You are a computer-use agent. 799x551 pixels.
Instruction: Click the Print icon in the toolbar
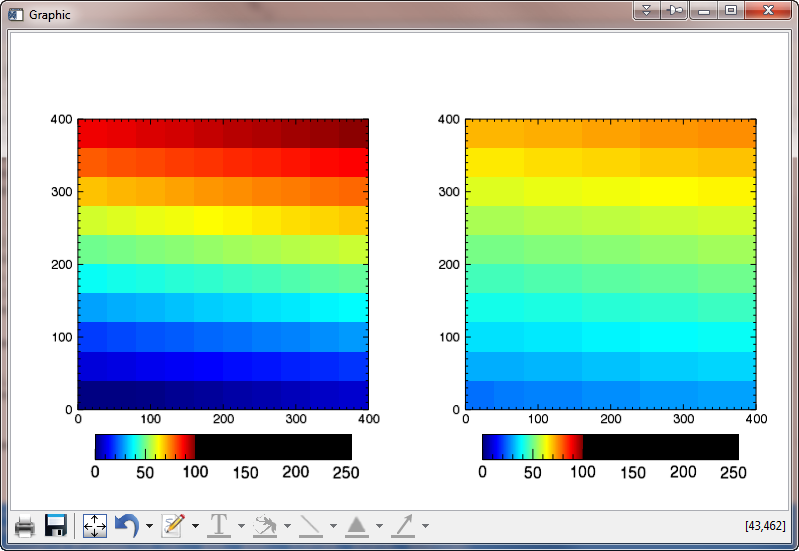click(25, 525)
